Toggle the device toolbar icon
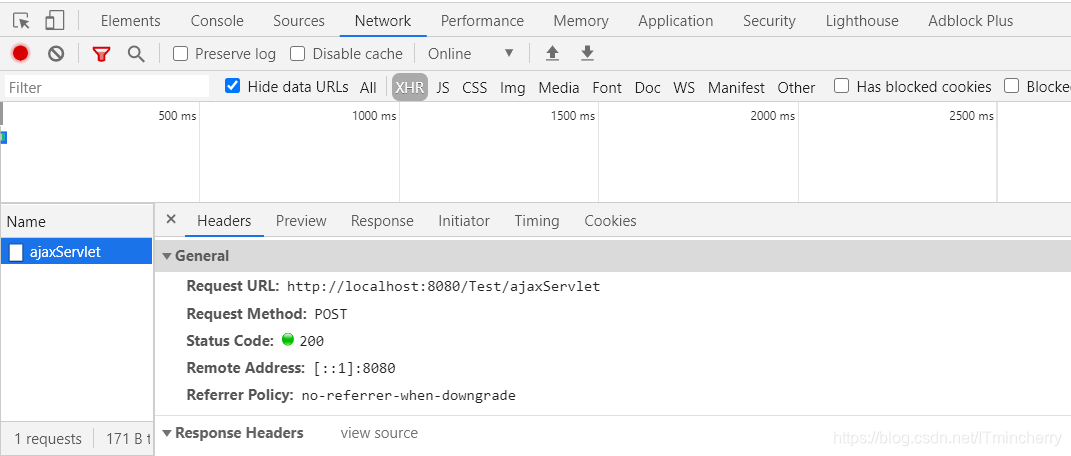Image resolution: width=1071 pixels, height=456 pixels. [x=55, y=20]
